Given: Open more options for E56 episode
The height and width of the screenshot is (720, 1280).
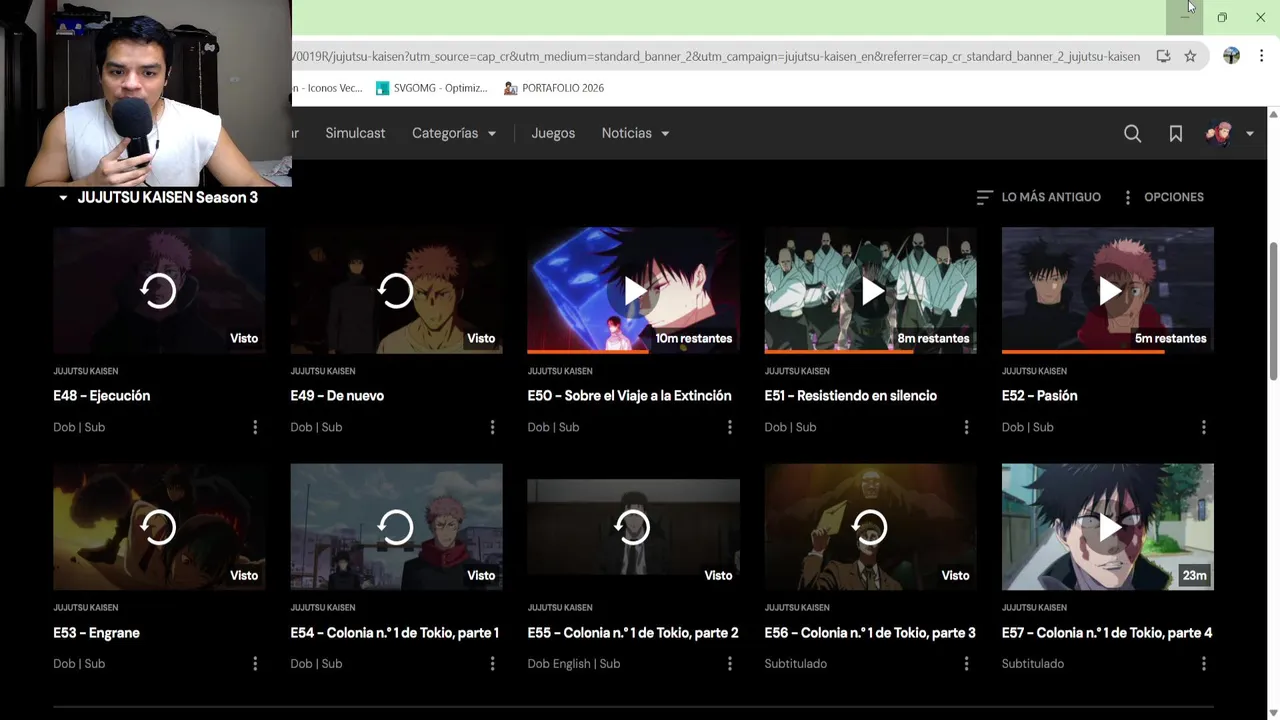Looking at the screenshot, I should tap(966, 663).
